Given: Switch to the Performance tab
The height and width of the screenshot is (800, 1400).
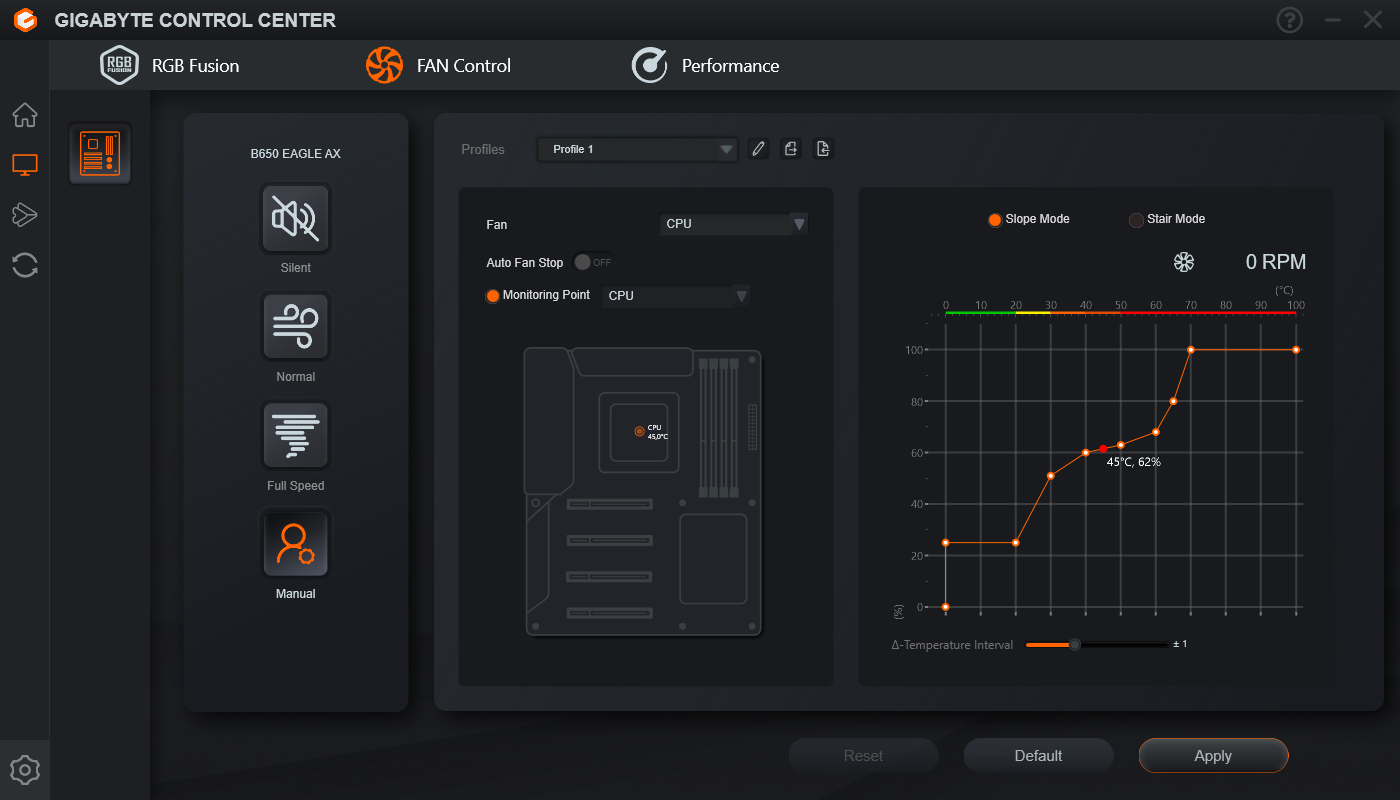Looking at the screenshot, I should [705, 66].
